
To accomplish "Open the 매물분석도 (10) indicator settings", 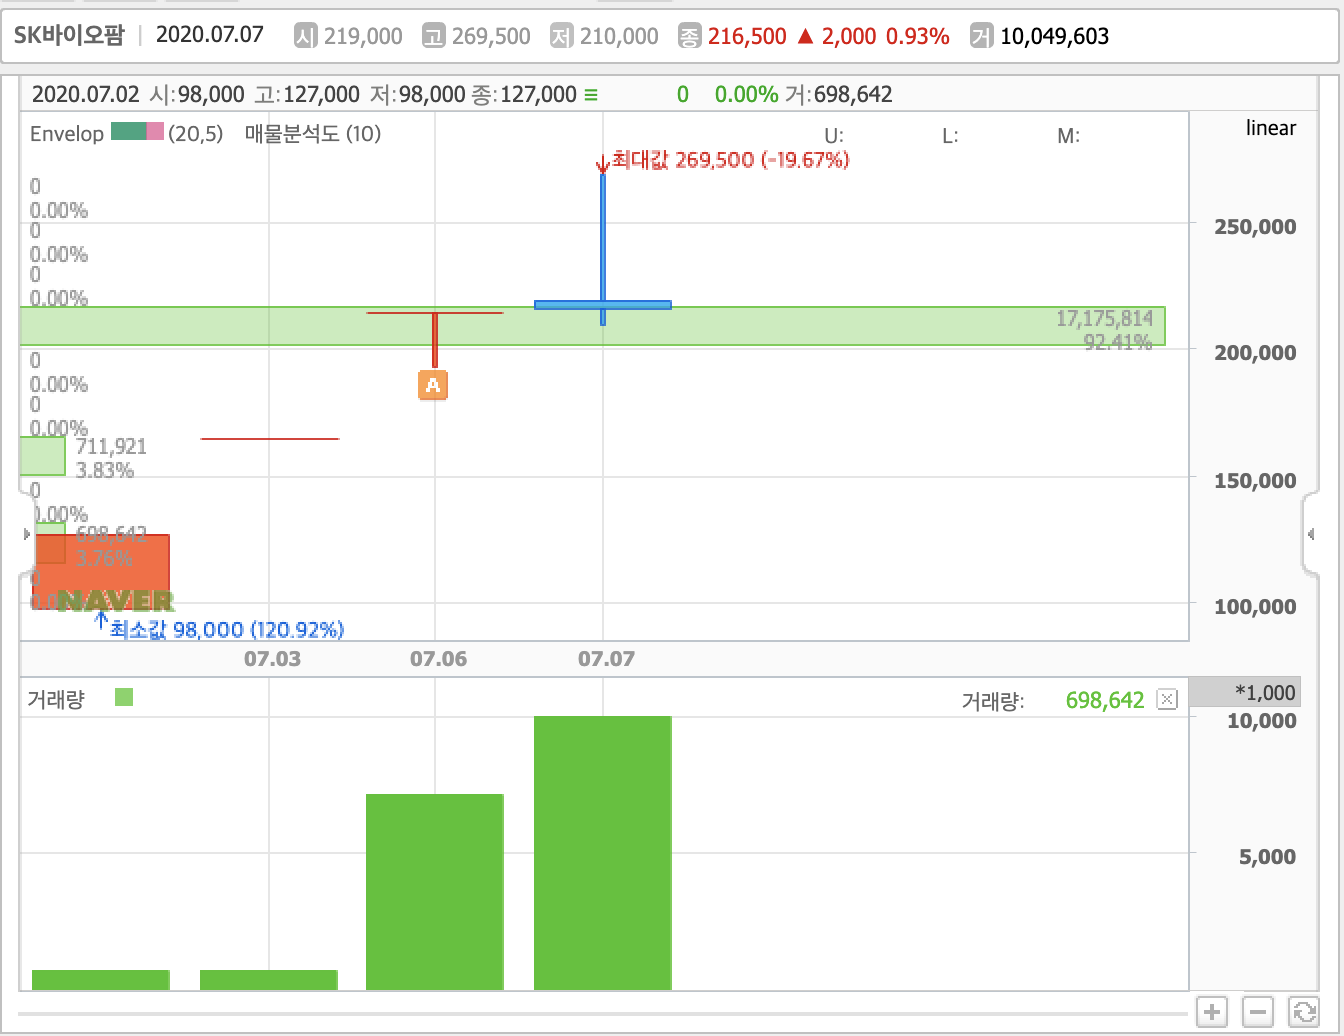I will 313,133.
